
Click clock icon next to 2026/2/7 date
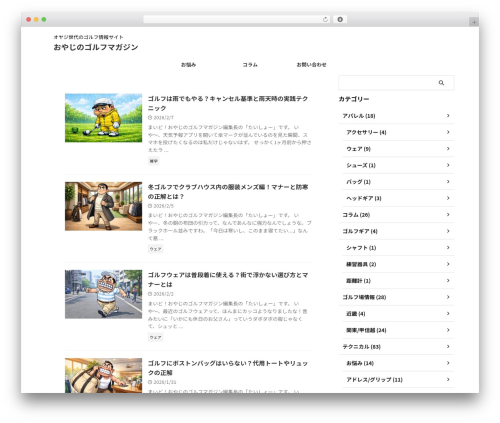150,118
